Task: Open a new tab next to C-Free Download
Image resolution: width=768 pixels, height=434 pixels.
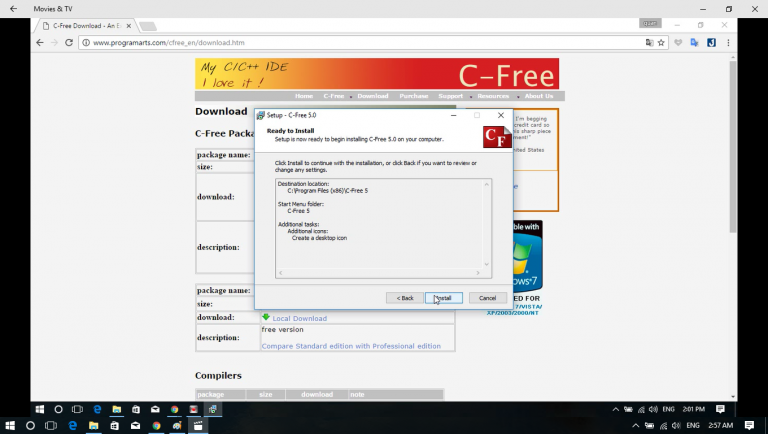Action: (147, 26)
